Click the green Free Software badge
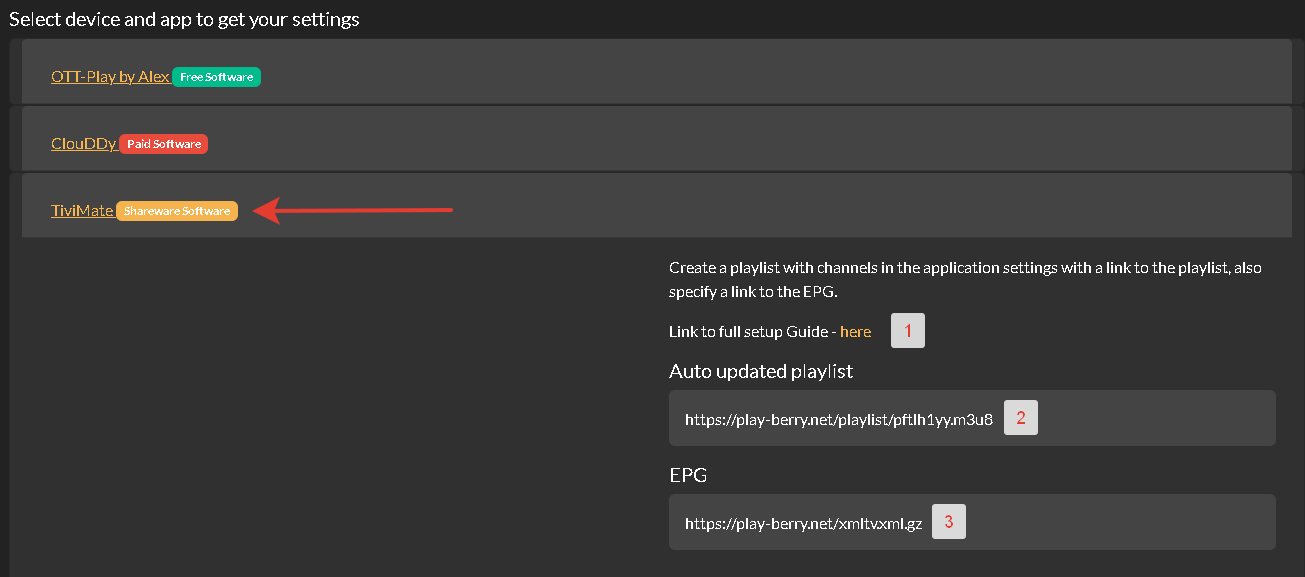 [216, 77]
